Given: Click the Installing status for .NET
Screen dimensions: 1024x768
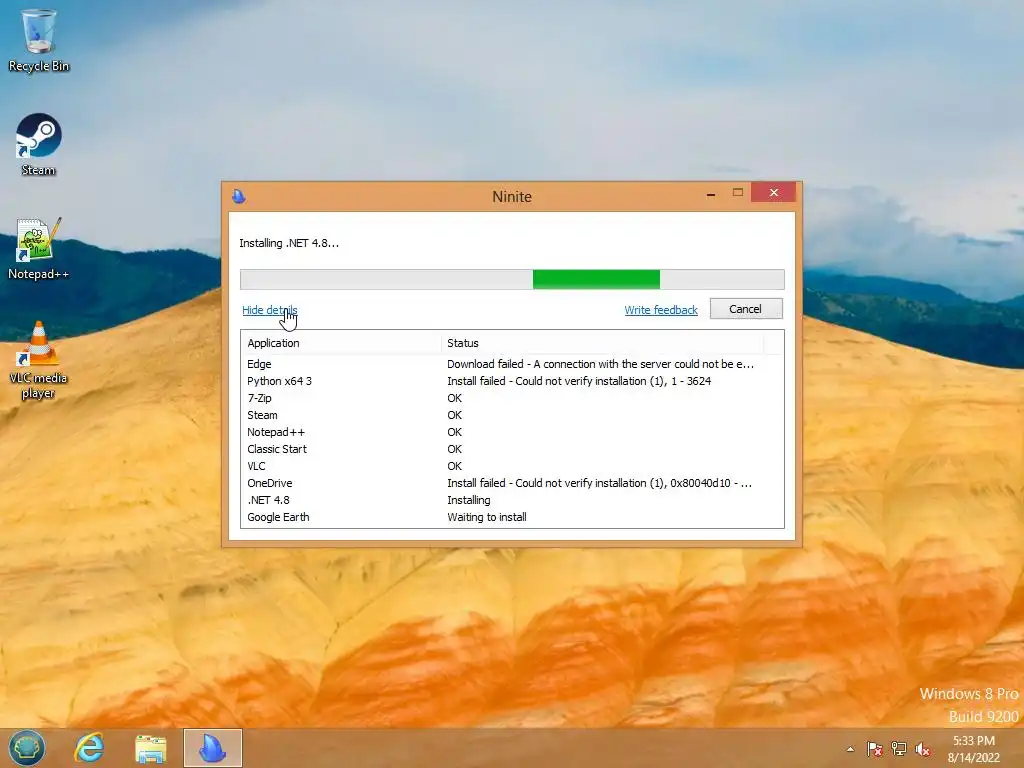Looking at the screenshot, I should tap(468, 500).
